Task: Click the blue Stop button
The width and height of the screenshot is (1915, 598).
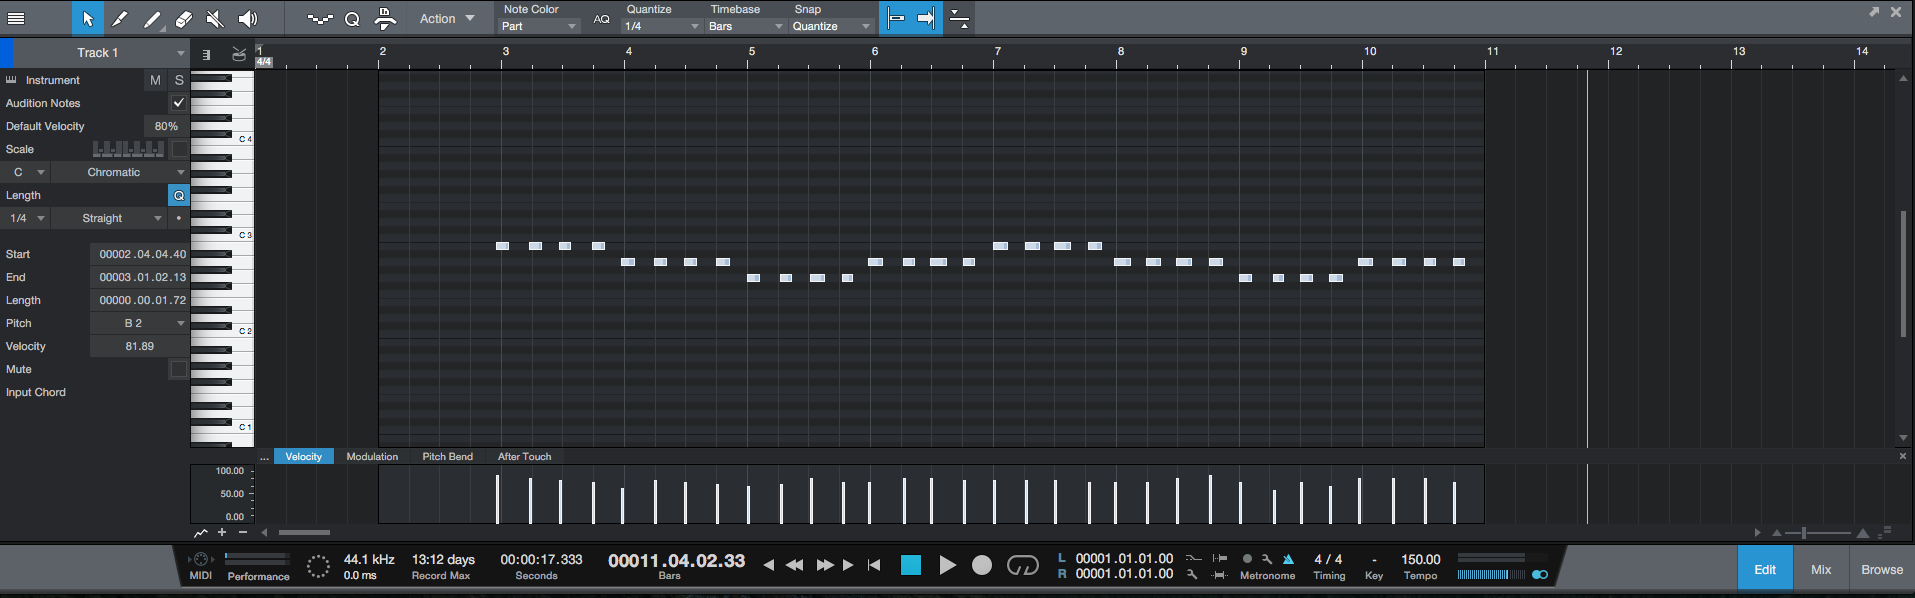Action: coord(911,565)
